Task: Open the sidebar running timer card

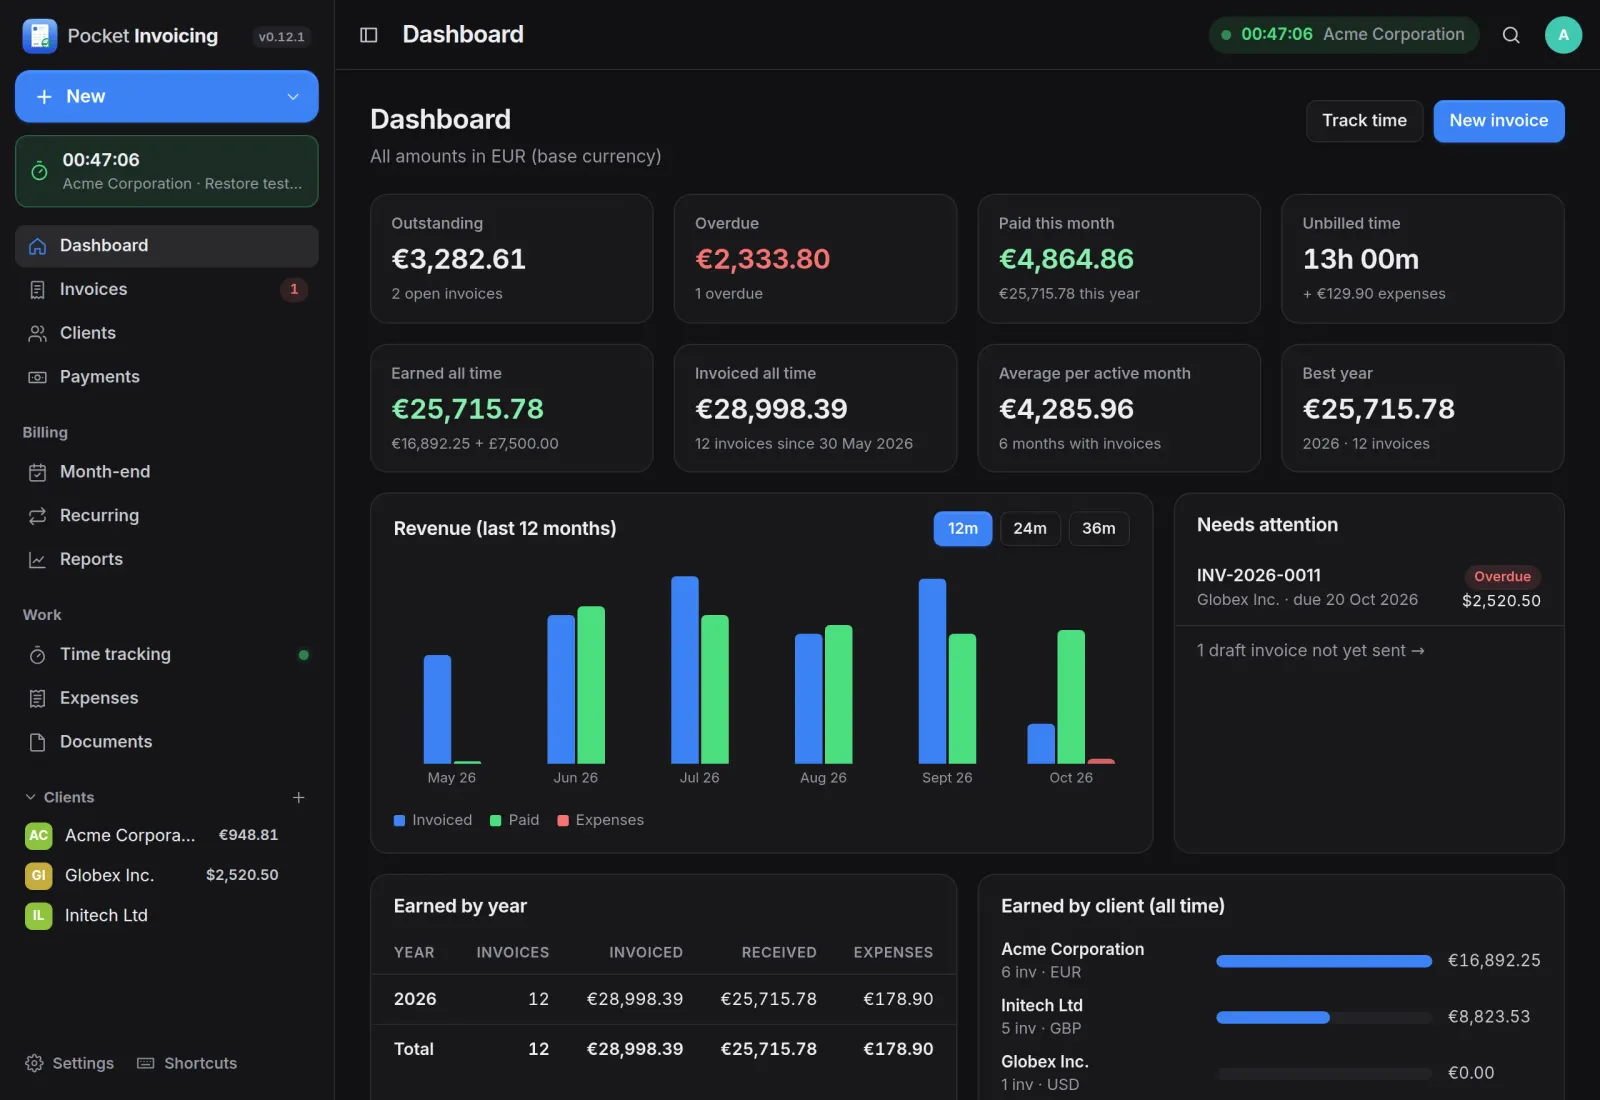Action: coord(166,171)
